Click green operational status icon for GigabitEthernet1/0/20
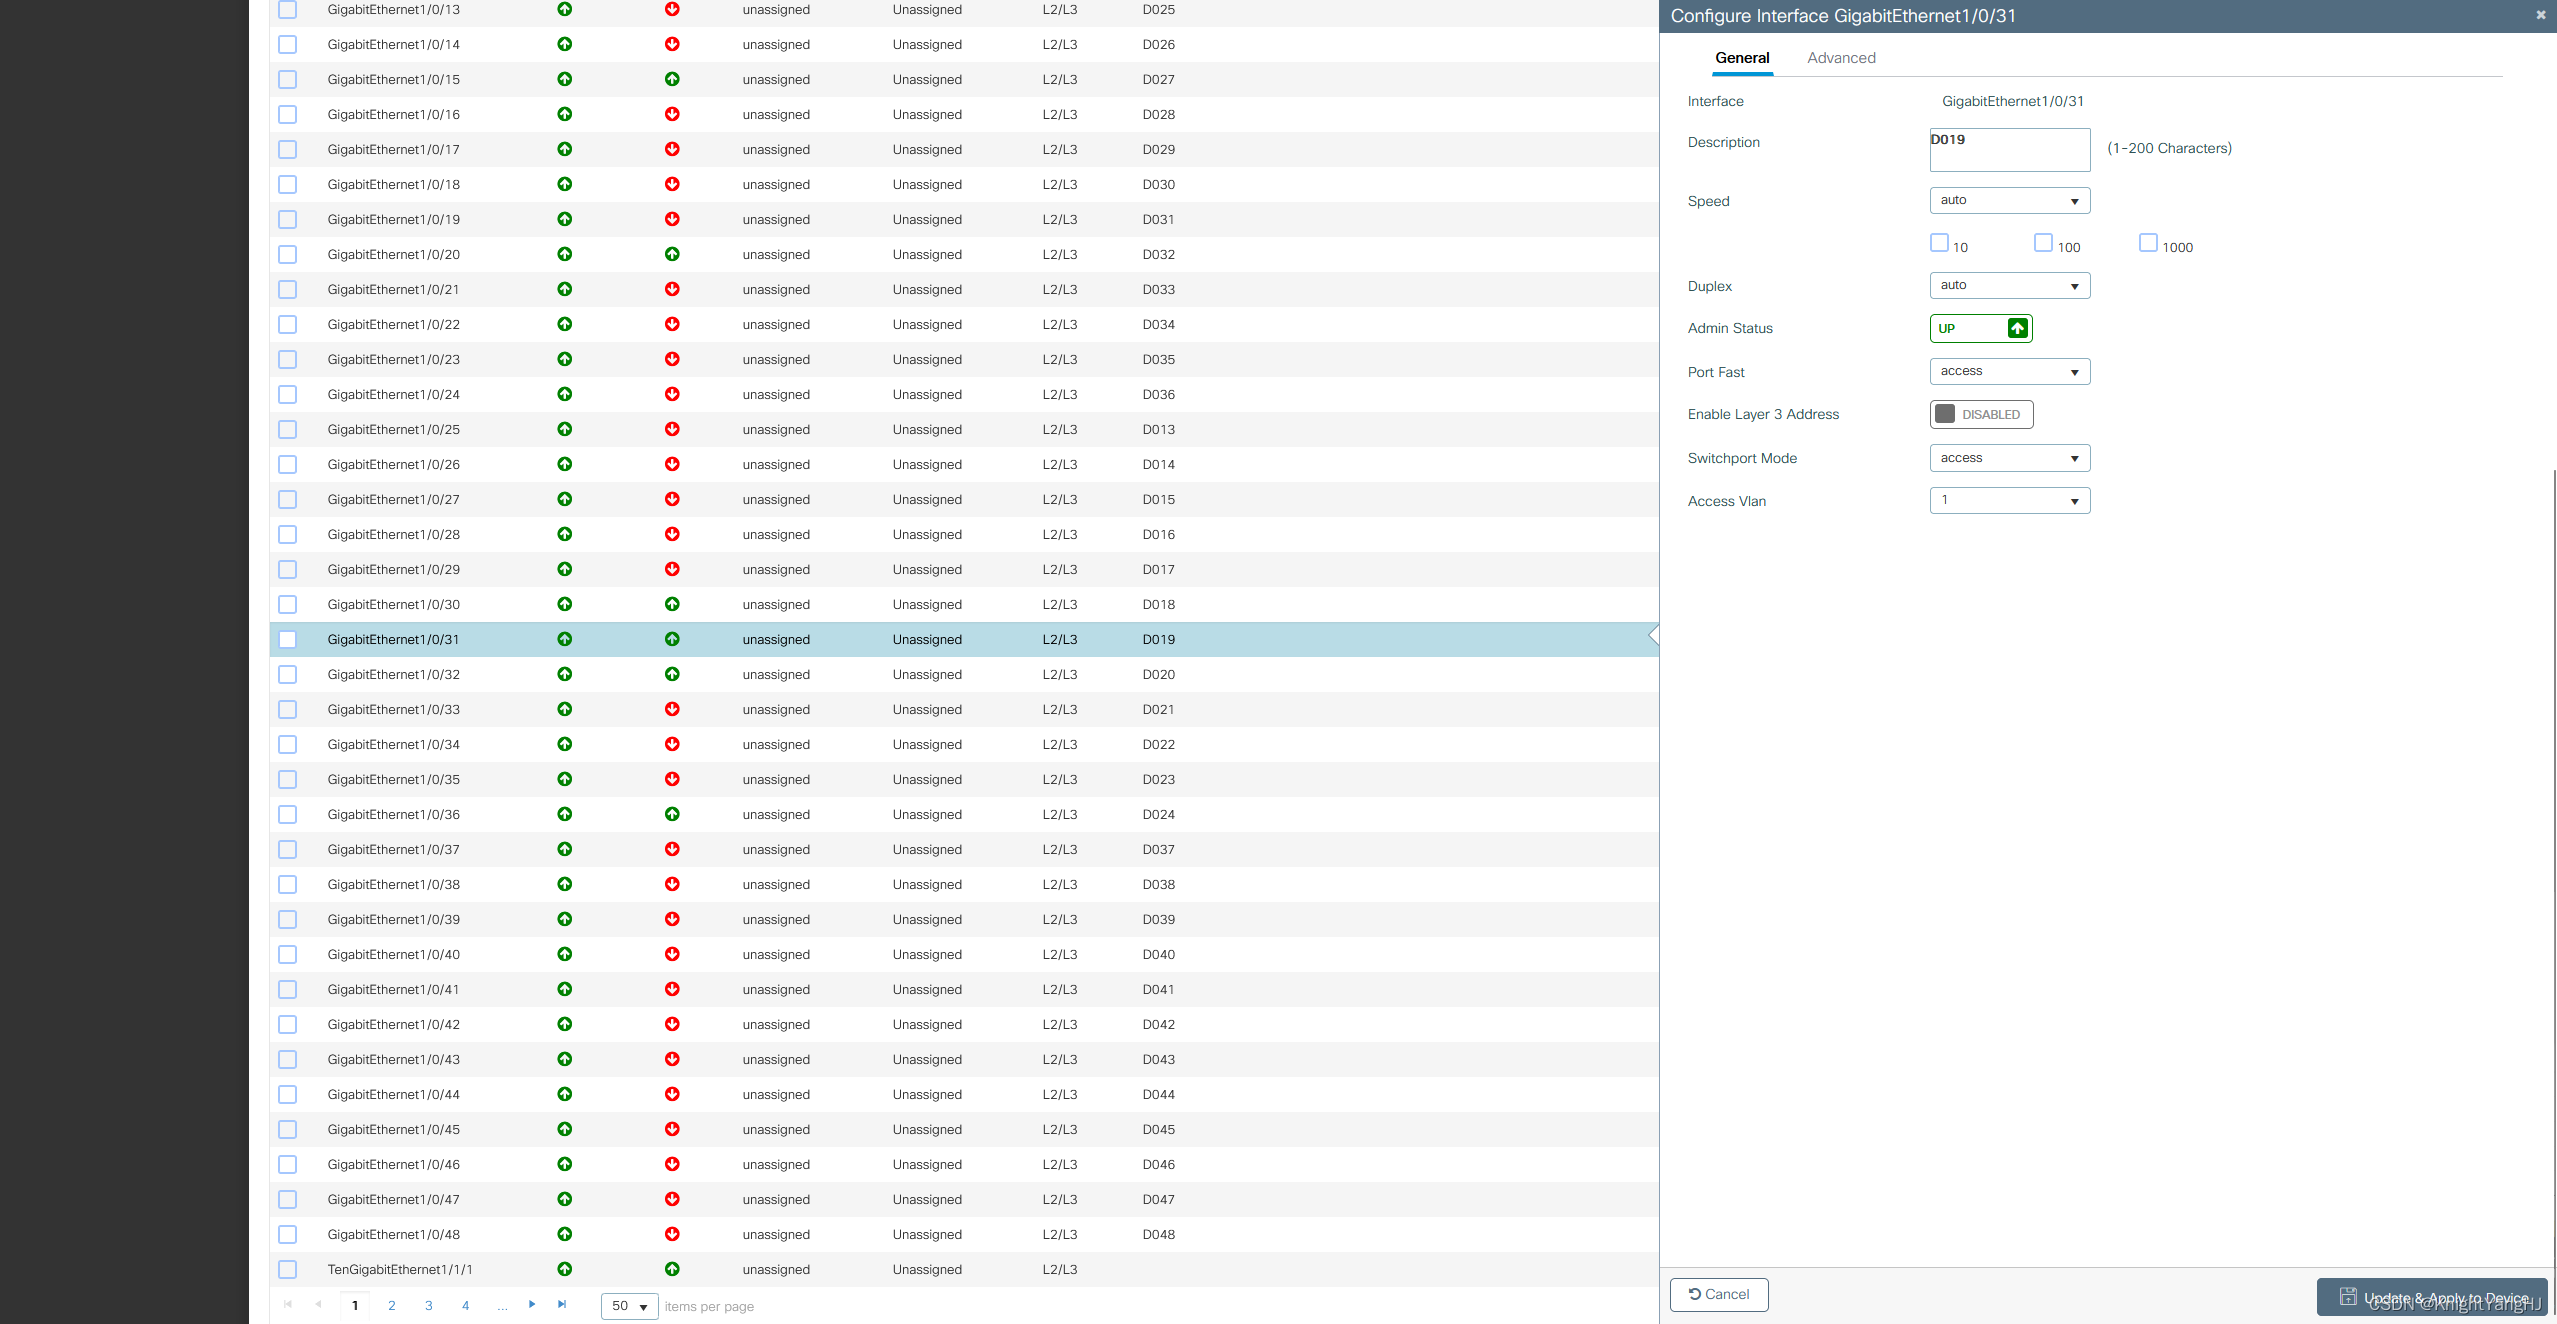 672,254
